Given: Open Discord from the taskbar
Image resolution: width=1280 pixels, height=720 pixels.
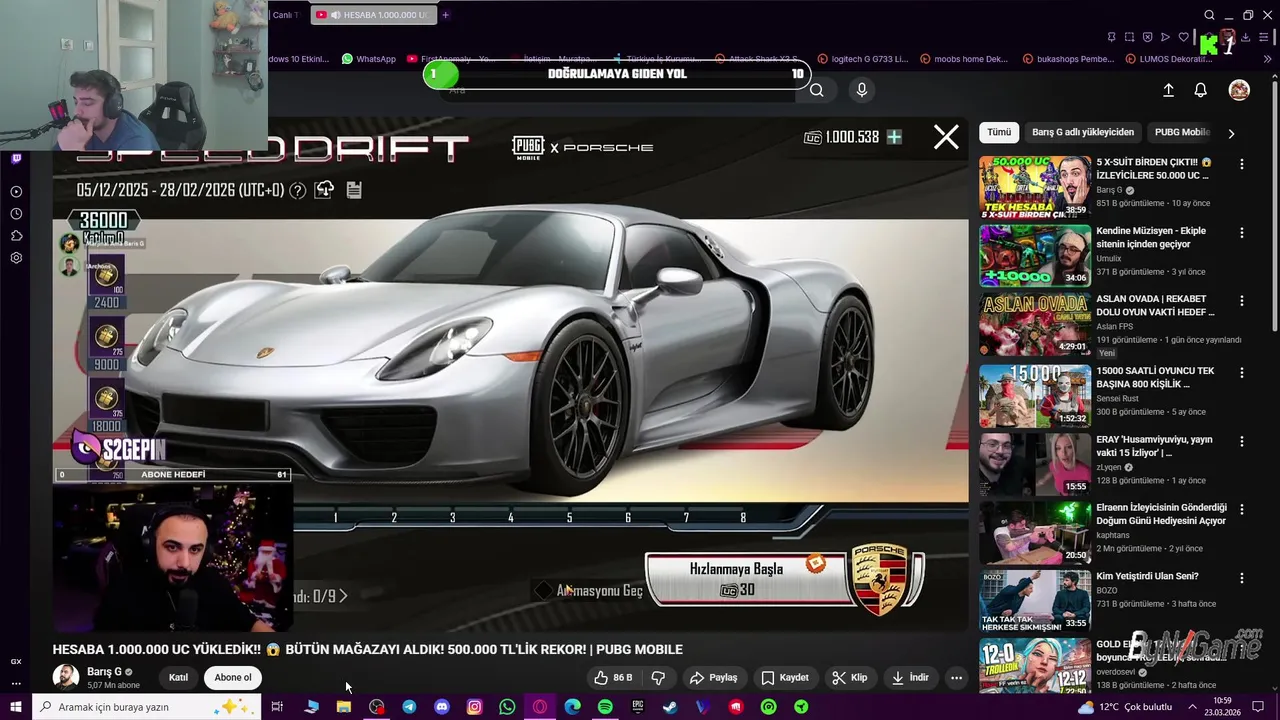Looking at the screenshot, I should (442, 707).
